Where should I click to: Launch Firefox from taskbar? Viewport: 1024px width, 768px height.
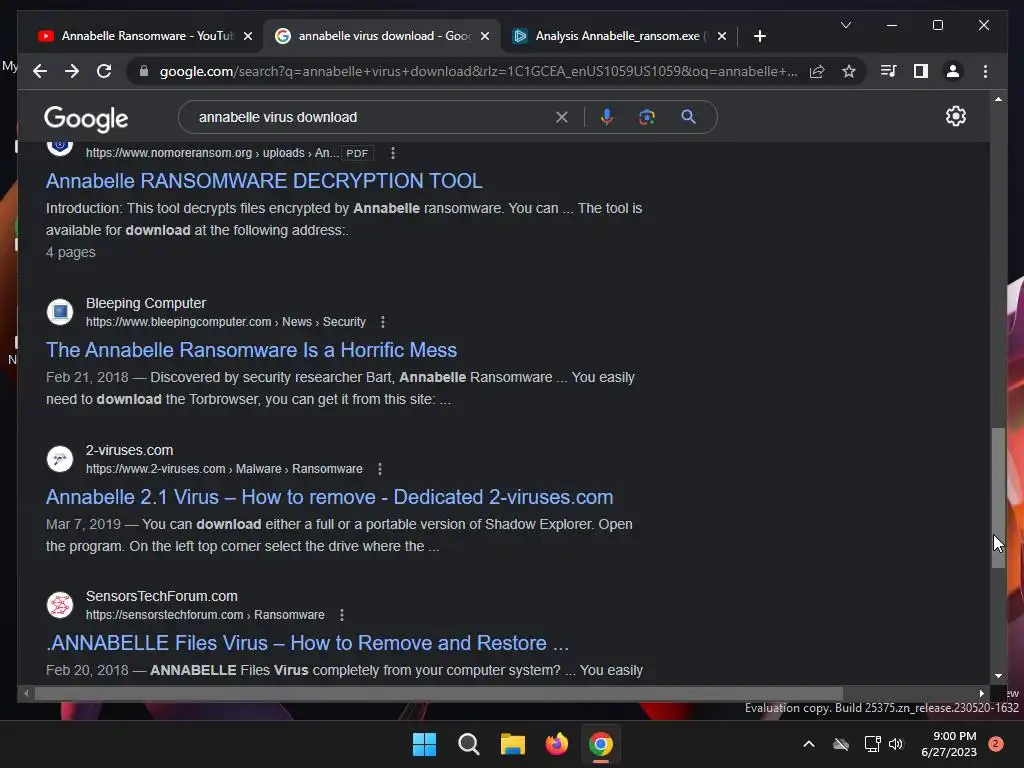556,744
